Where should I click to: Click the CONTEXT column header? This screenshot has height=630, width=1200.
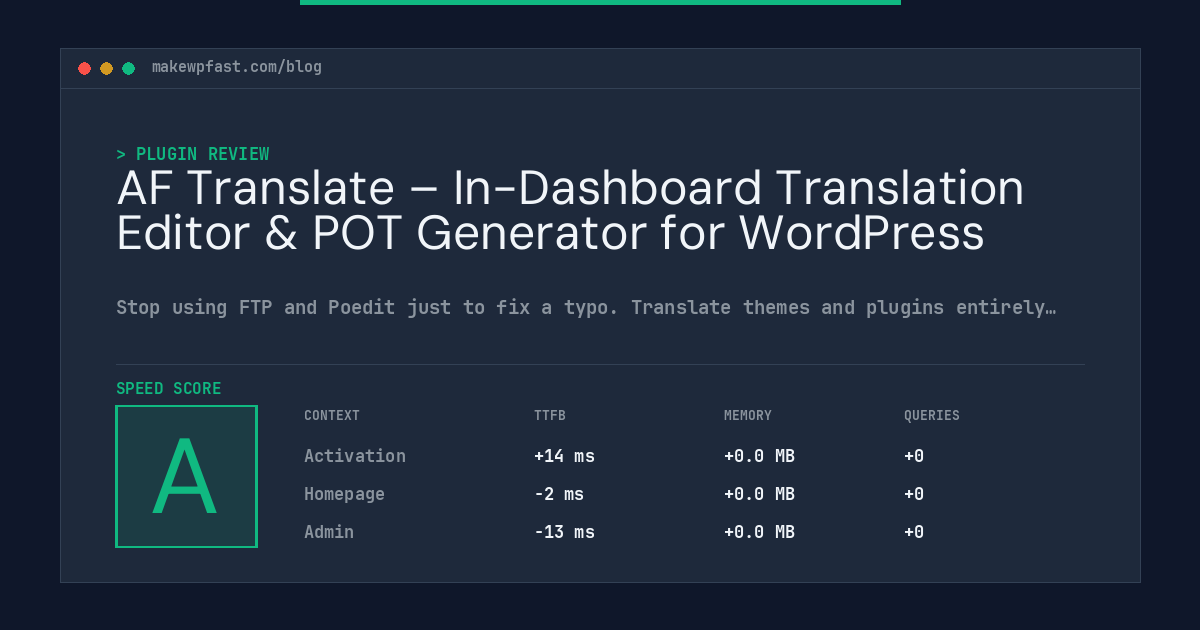point(332,415)
